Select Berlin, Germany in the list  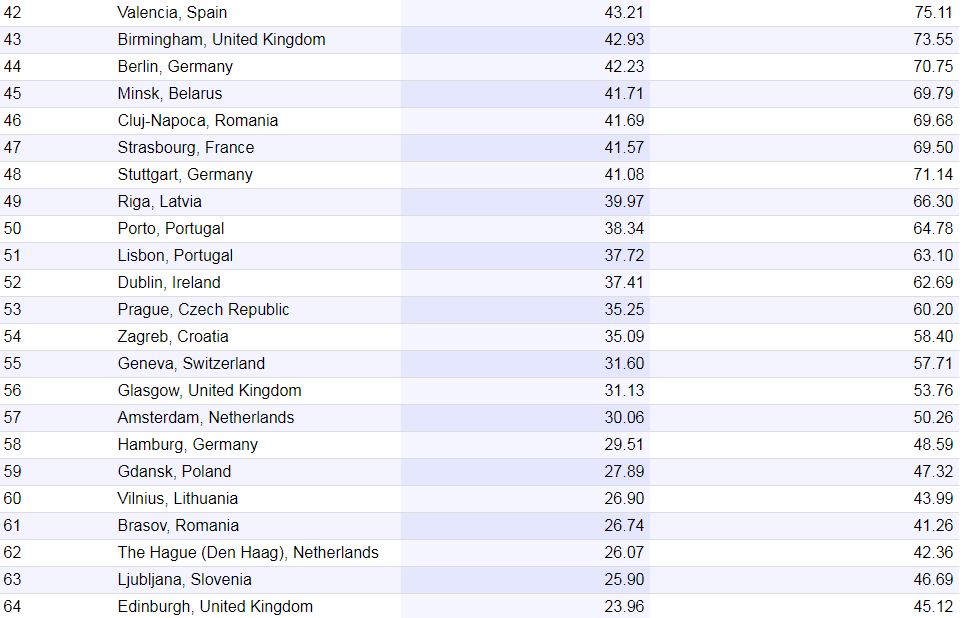pyautogui.click(x=175, y=67)
